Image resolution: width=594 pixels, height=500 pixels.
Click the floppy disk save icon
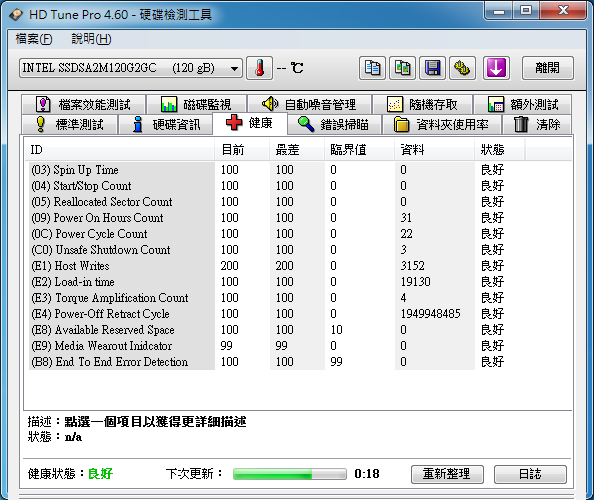(x=432, y=68)
